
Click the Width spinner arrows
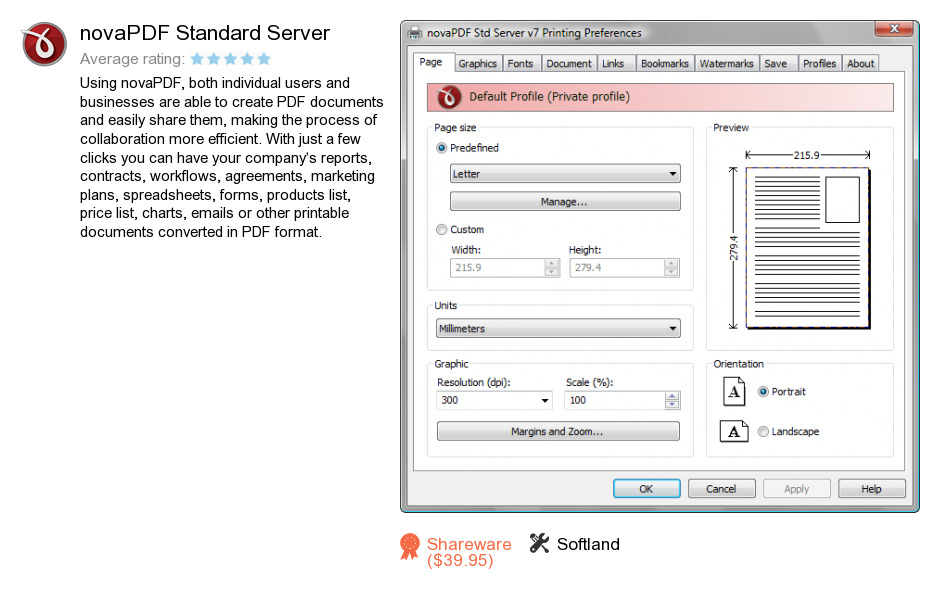point(552,268)
